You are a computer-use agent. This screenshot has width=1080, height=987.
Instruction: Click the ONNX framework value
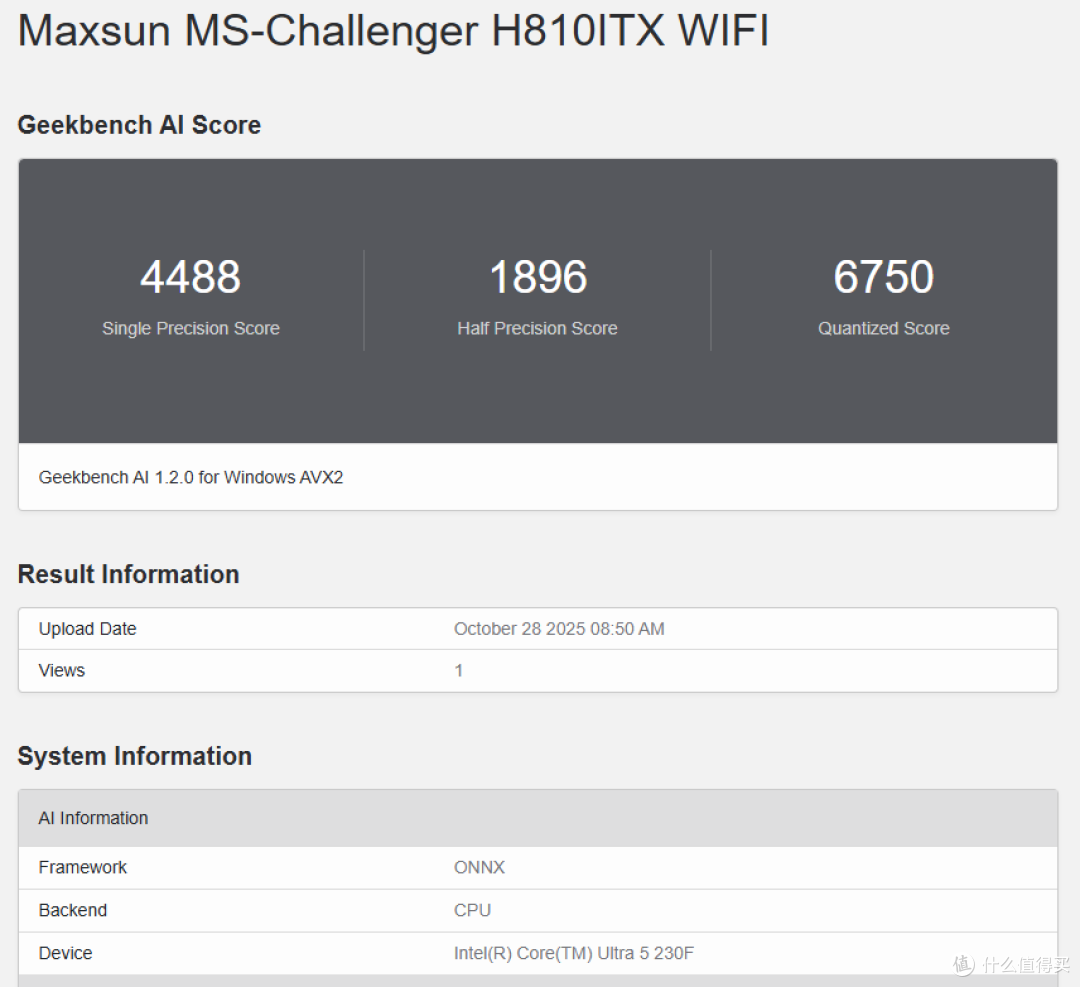(x=479, y=867)
